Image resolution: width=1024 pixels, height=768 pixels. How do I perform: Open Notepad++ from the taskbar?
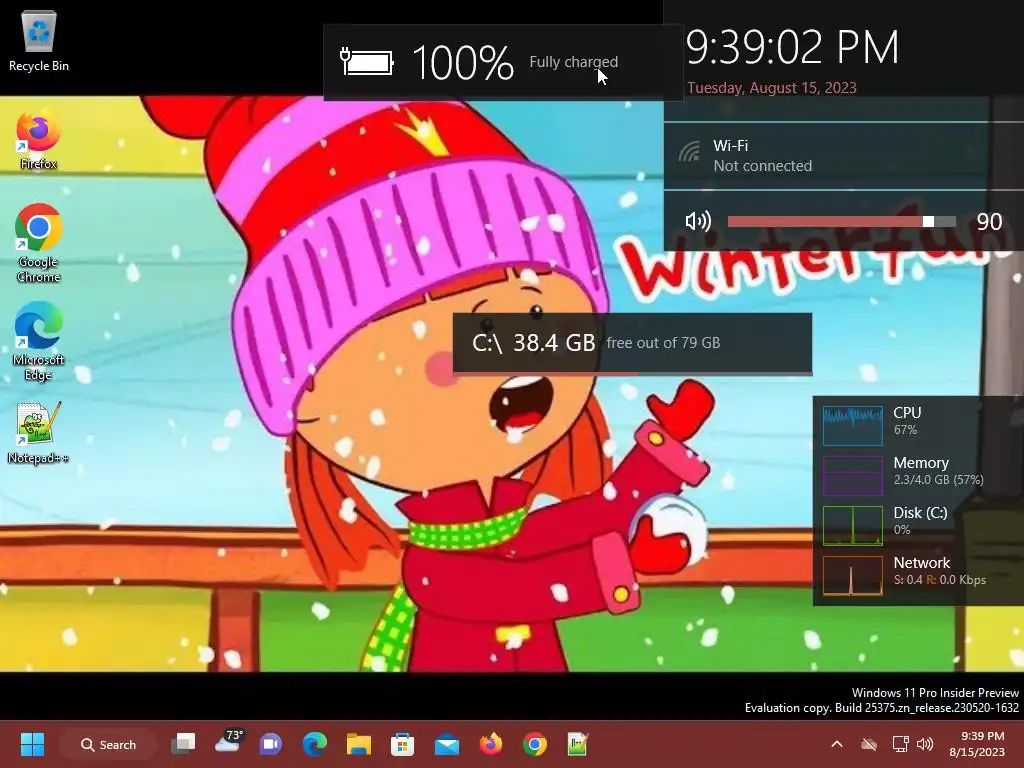coord(578,744)
